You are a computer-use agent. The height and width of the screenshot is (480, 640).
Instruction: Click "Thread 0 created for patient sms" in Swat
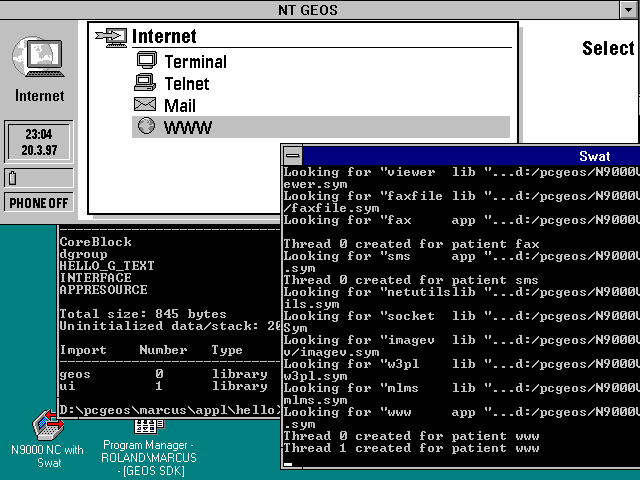tap(411, 280)
